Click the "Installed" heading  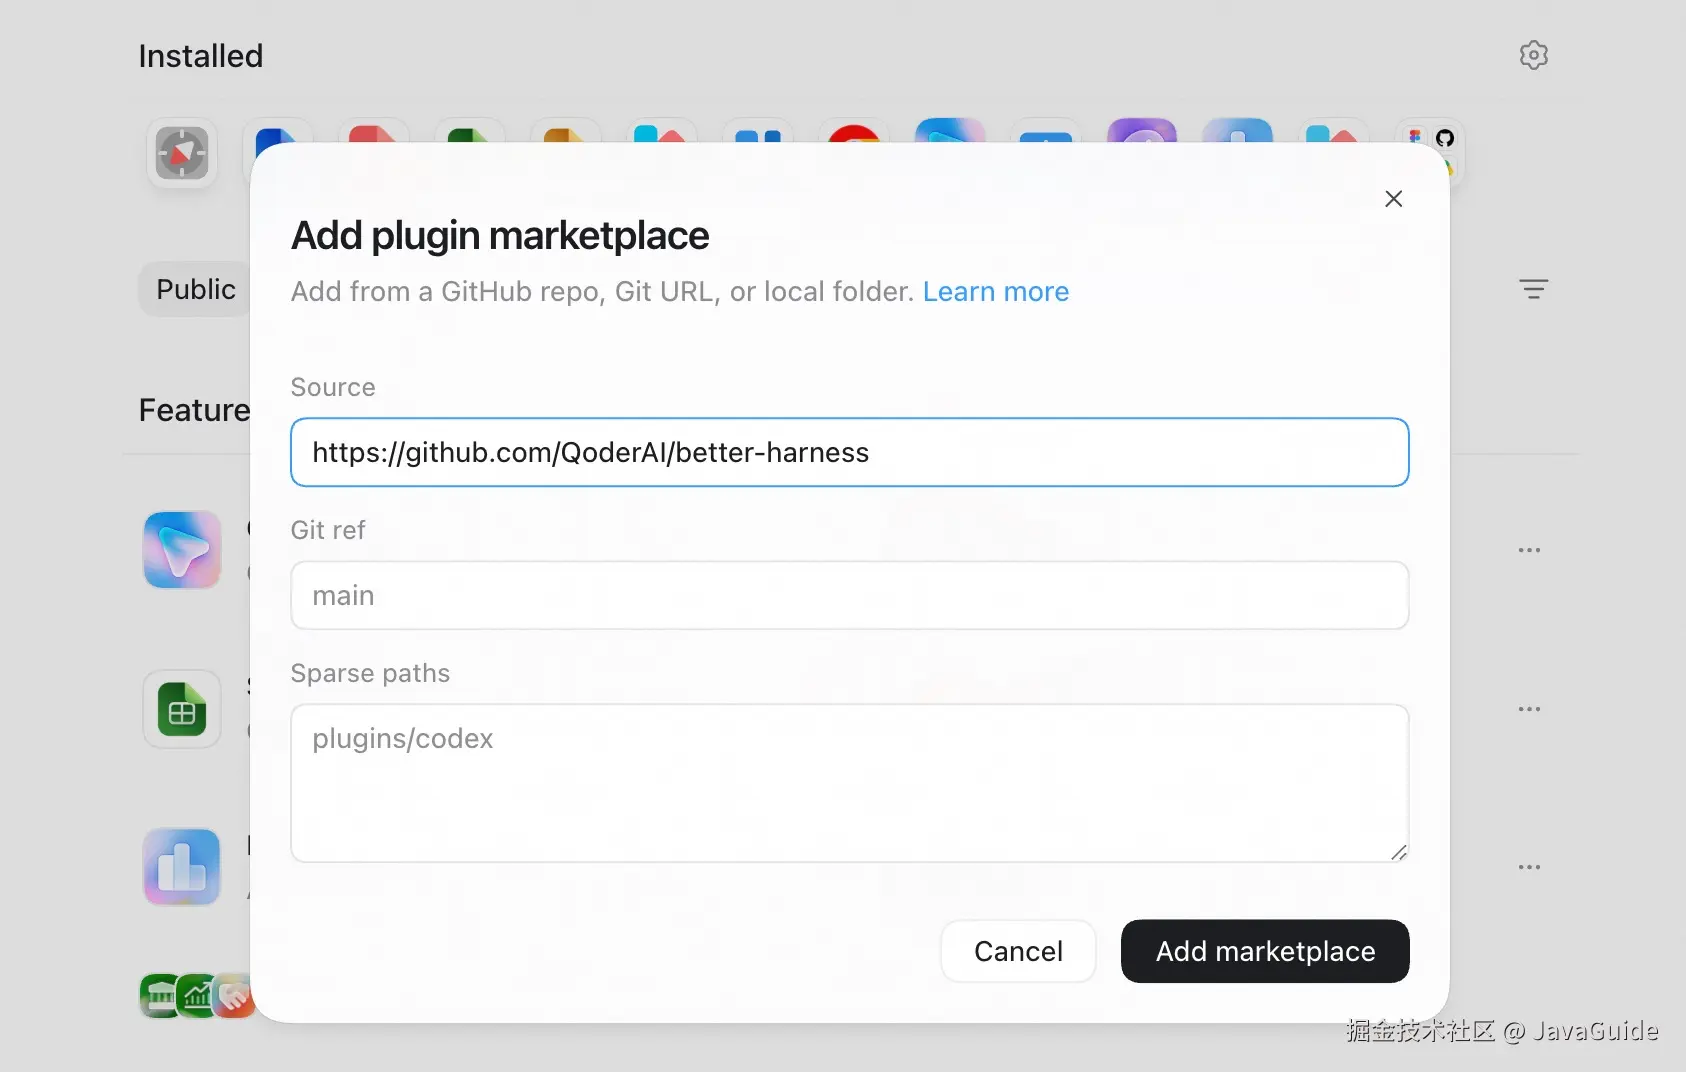(201, 56)
